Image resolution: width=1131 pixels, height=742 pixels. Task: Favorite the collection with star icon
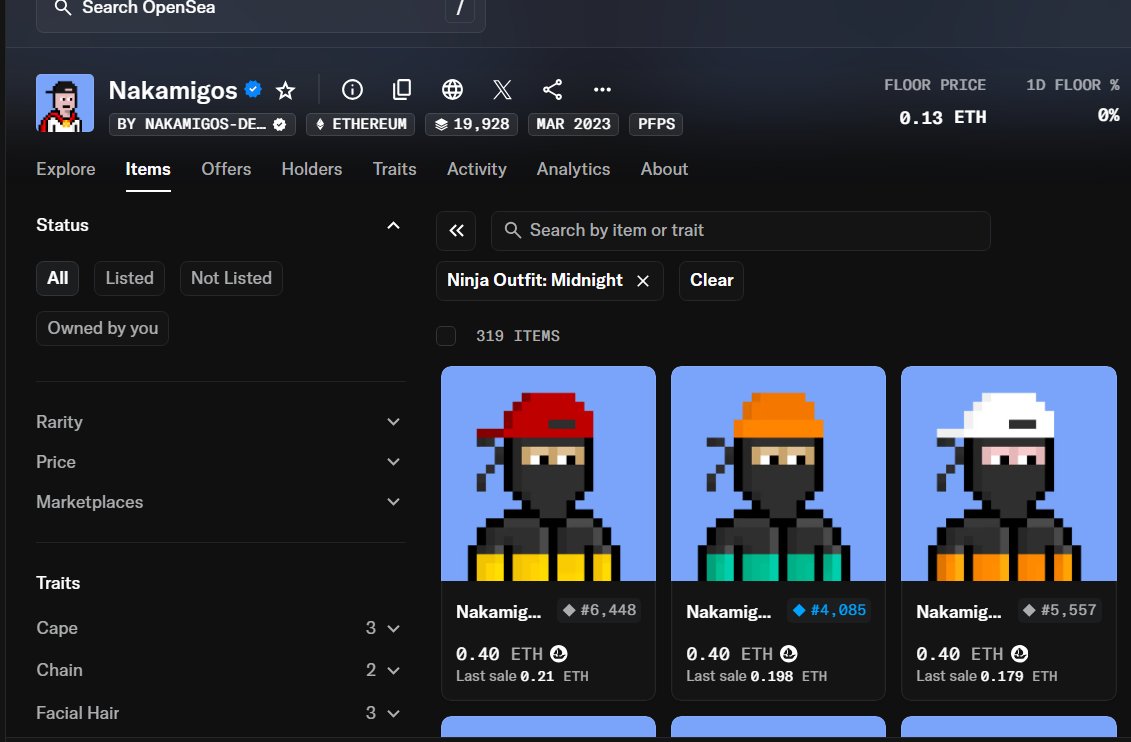coord(286,90)
